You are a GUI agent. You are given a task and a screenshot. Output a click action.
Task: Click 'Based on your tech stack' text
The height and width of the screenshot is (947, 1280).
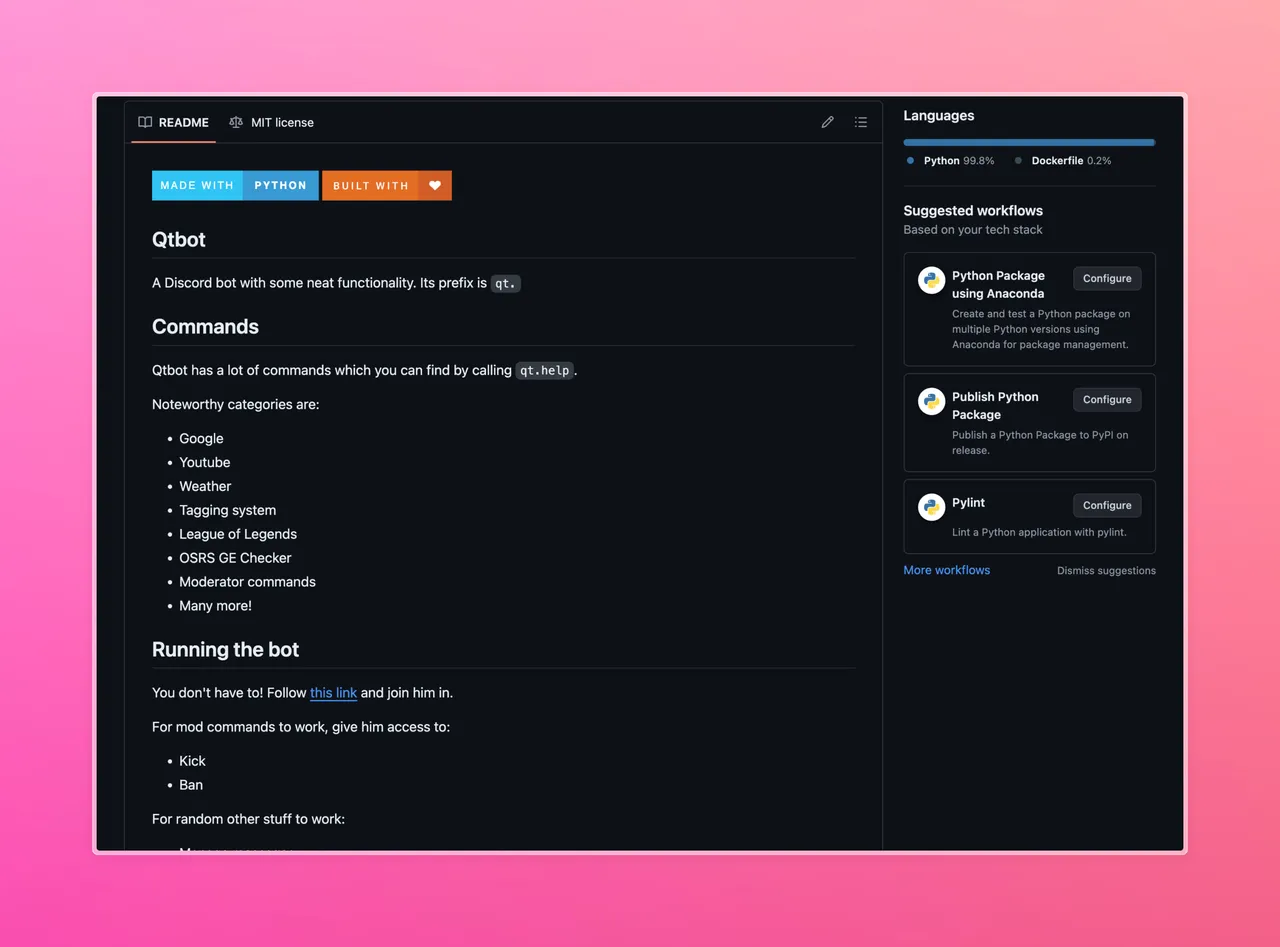[x=973, y=229]
